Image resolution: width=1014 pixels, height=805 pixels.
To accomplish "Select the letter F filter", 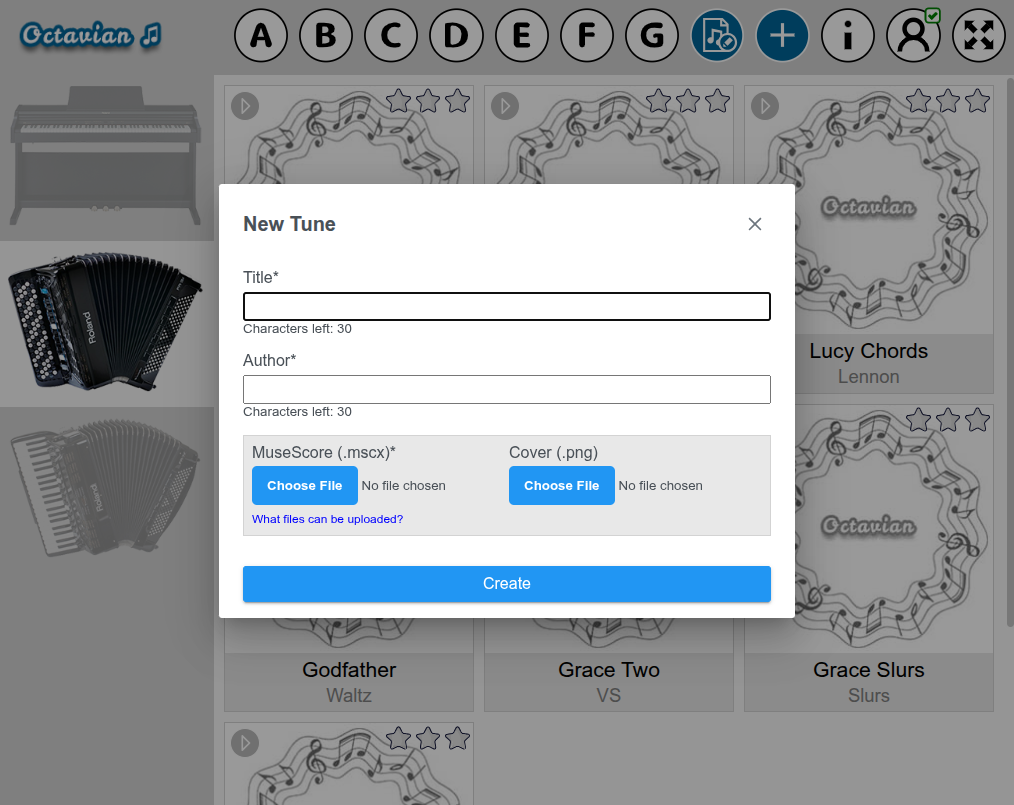I will click(x=587, y=35).
